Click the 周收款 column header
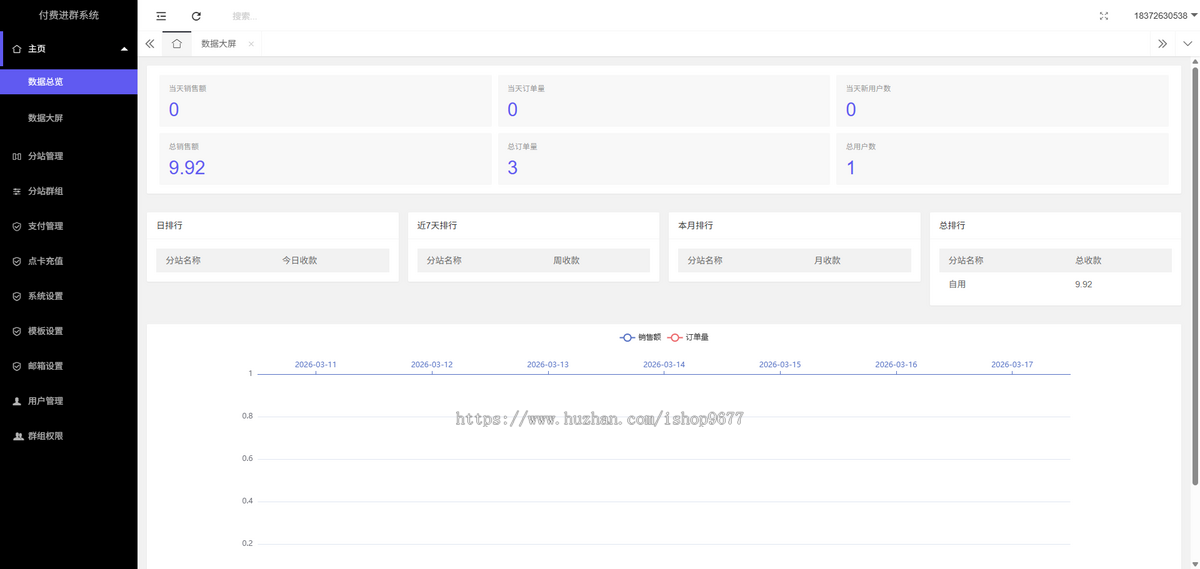 (566, 260)
